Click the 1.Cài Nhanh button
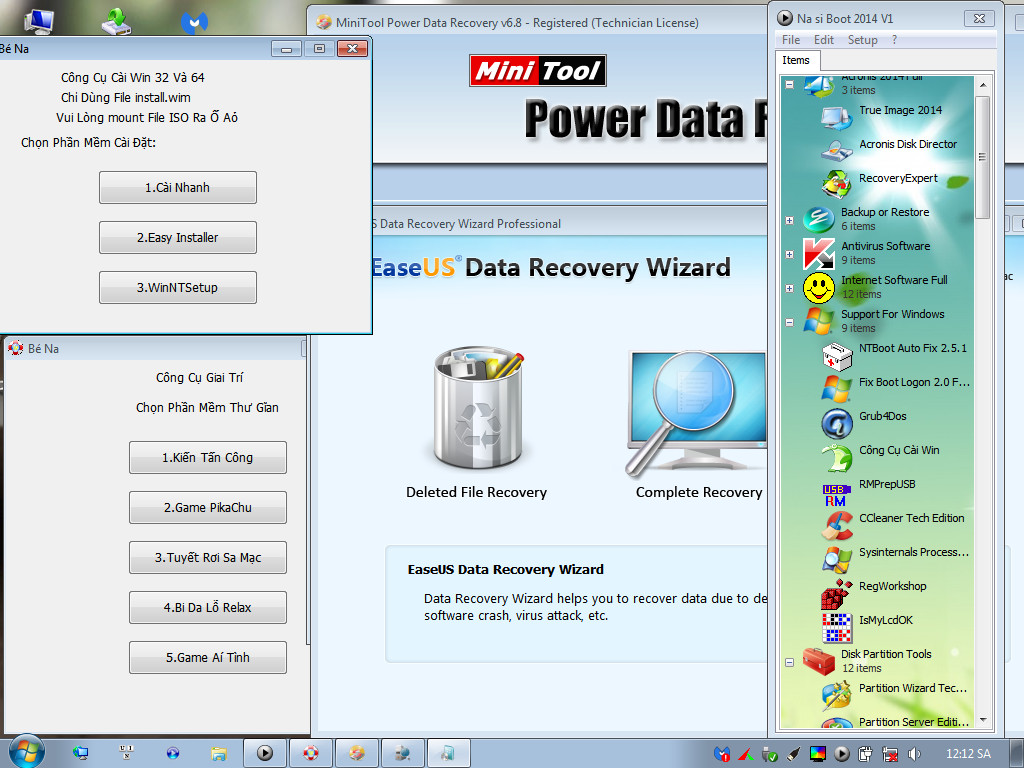This screenshot has height=768, width=1024. click(x=178, y=187)
